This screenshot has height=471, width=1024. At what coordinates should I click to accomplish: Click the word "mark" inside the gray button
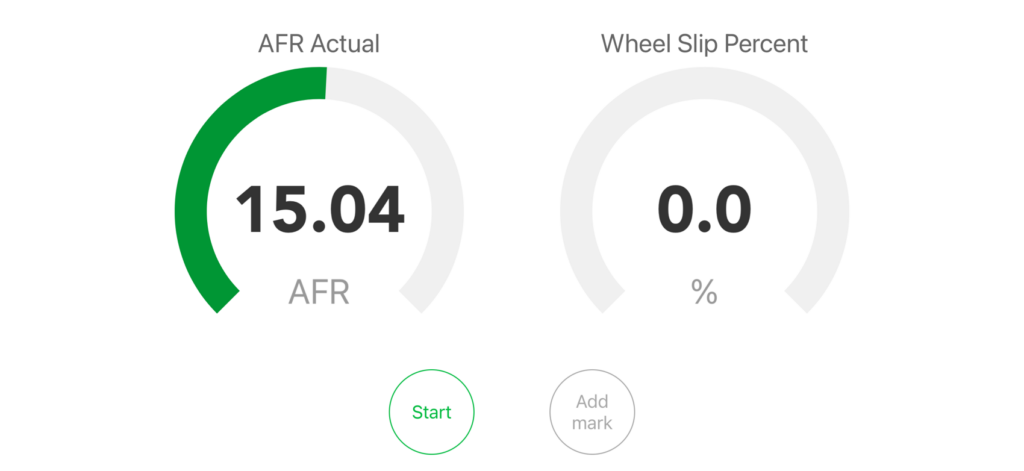click(x=592, y=422)
